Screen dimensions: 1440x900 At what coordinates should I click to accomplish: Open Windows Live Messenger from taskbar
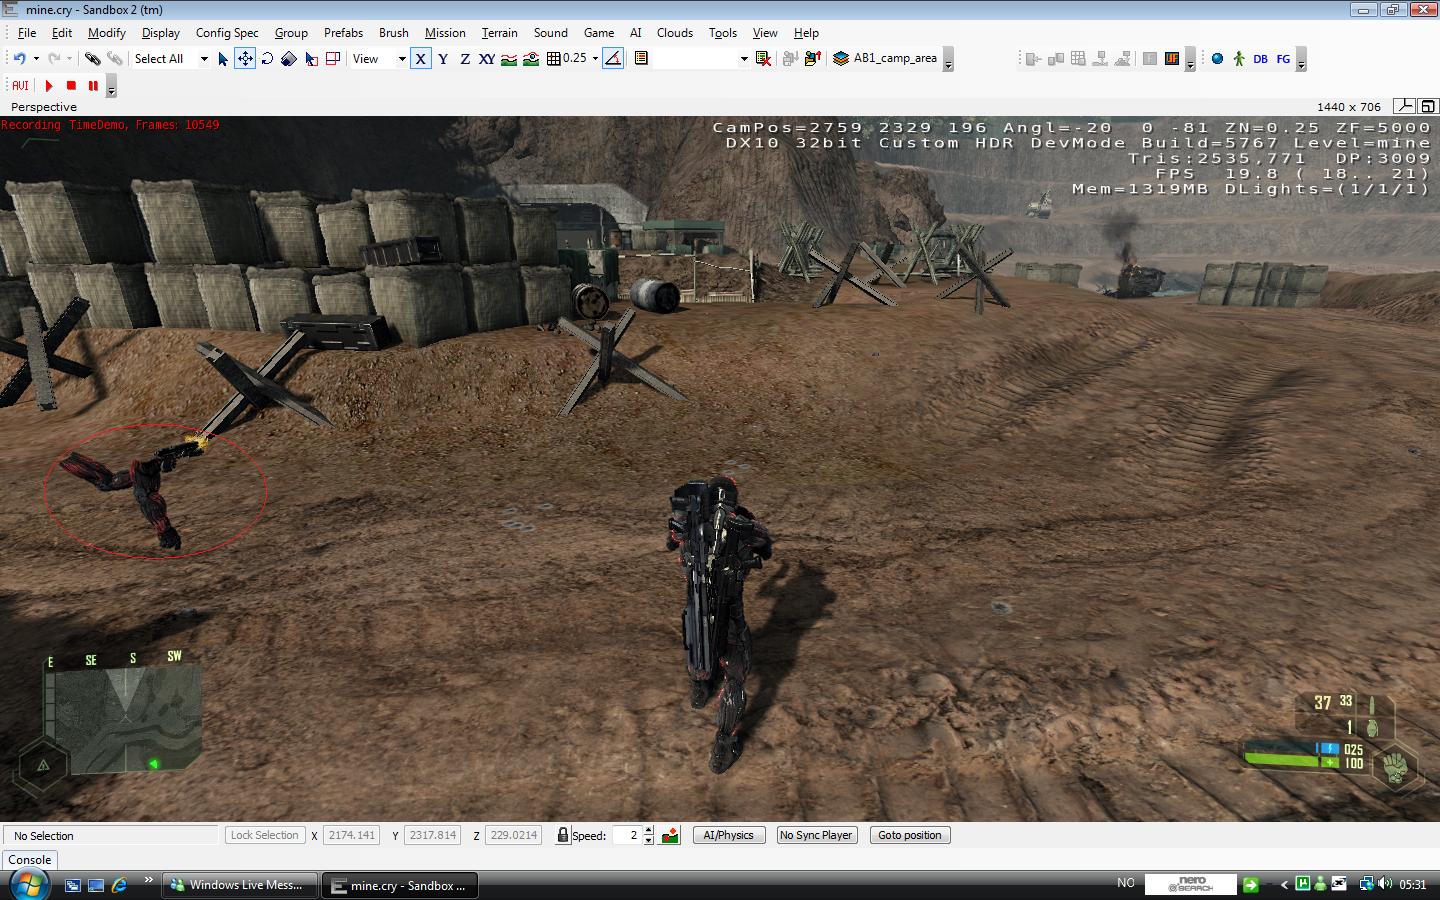(239, 885)
